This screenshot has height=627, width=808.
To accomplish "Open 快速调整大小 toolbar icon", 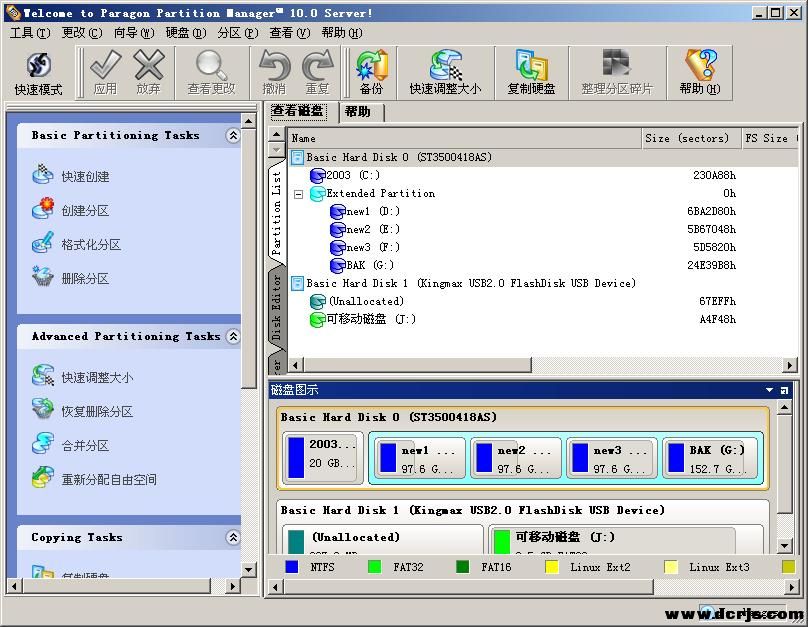I will (x=445, y=65).
